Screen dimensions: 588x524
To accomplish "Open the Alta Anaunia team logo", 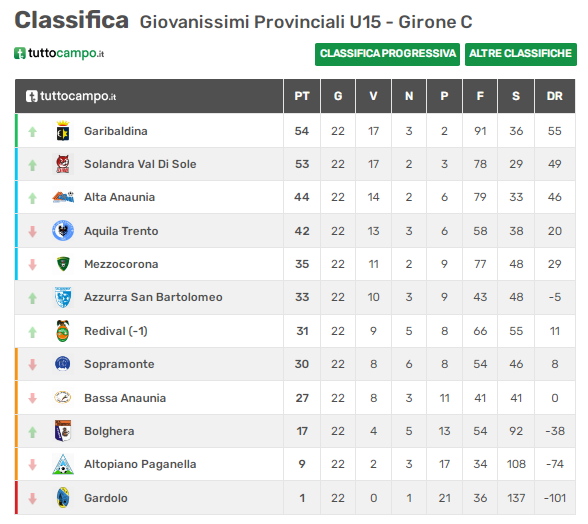I will [63, 197].
